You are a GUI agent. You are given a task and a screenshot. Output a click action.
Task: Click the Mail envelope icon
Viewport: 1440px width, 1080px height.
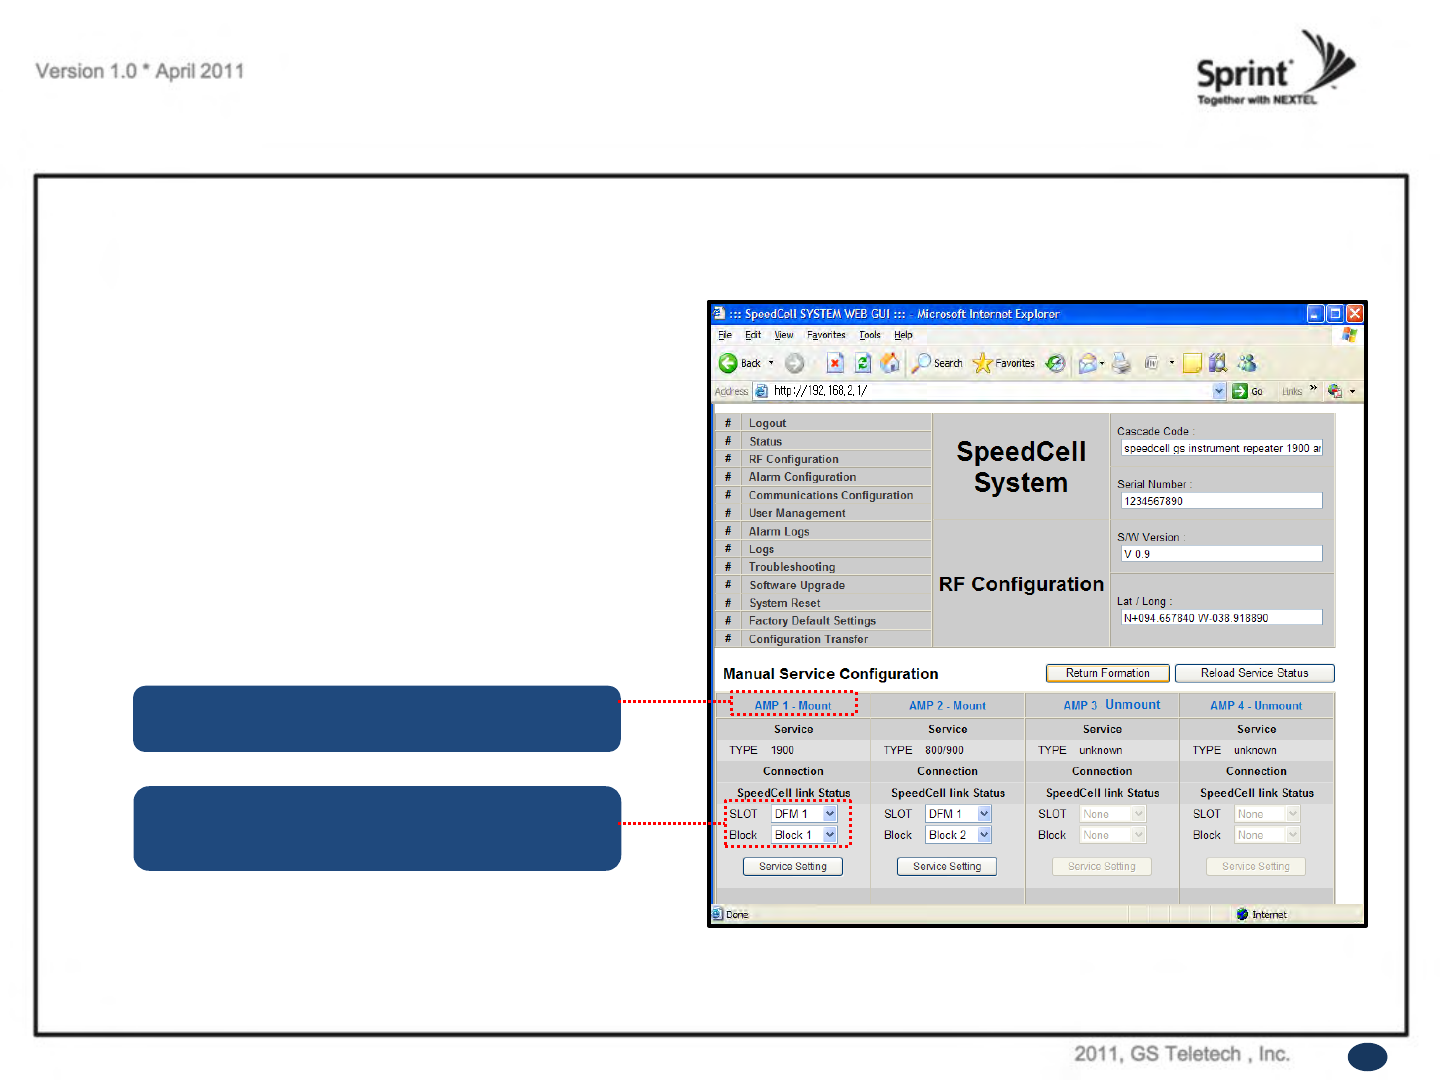click(1087, 363)
